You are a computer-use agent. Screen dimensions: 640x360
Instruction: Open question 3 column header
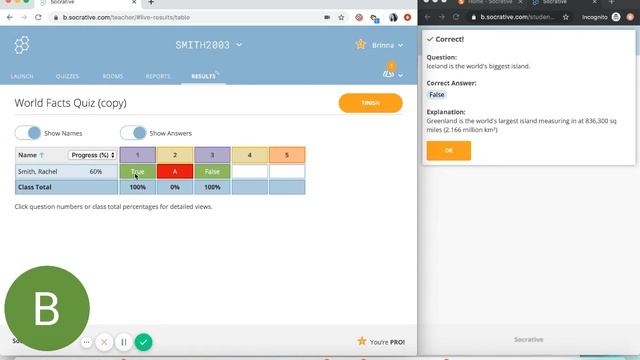tap(212, 155)
